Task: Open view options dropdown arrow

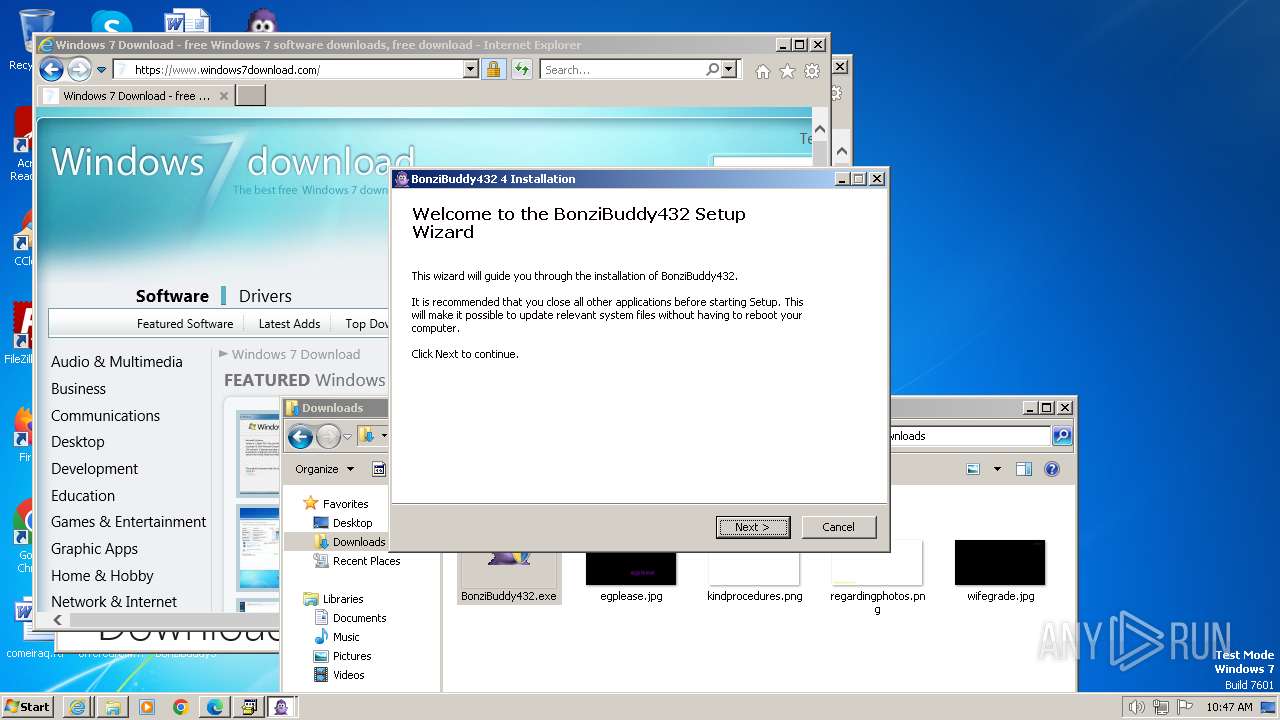Action: [x=997, y=469]
